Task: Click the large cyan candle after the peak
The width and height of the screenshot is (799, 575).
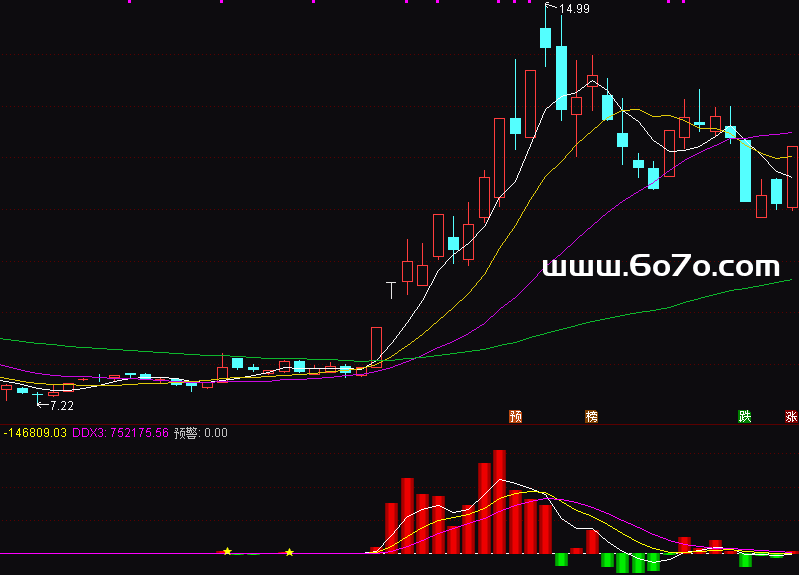Action: coord(561,77)
